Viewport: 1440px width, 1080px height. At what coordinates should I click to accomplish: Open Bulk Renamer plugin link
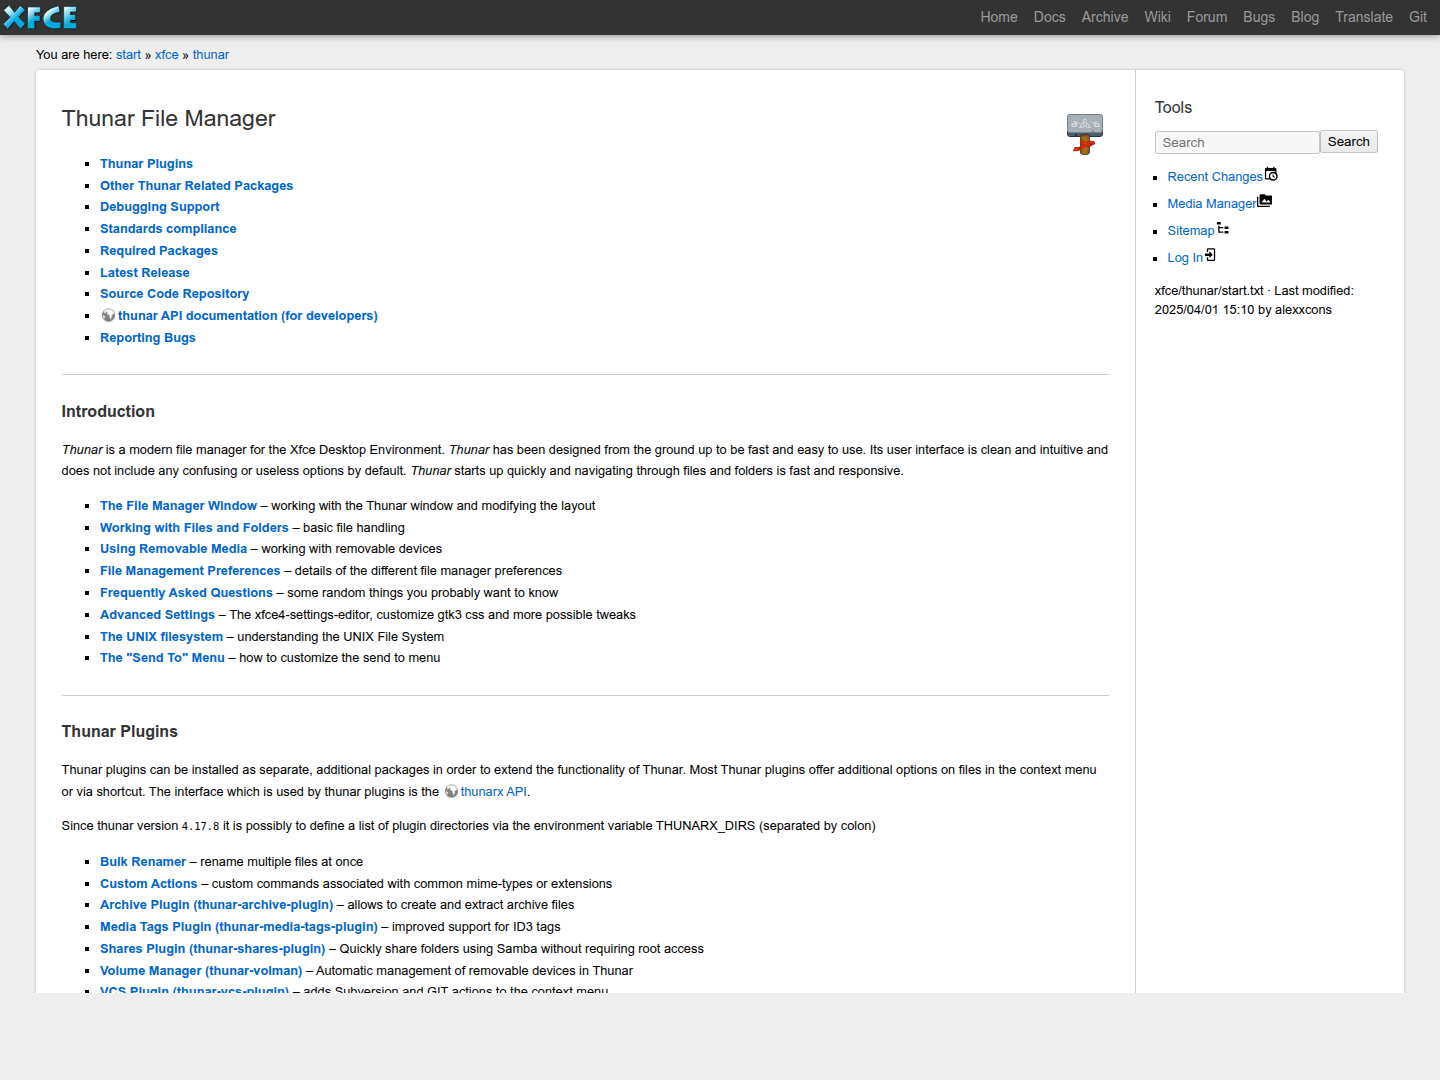tap(143, 862)
